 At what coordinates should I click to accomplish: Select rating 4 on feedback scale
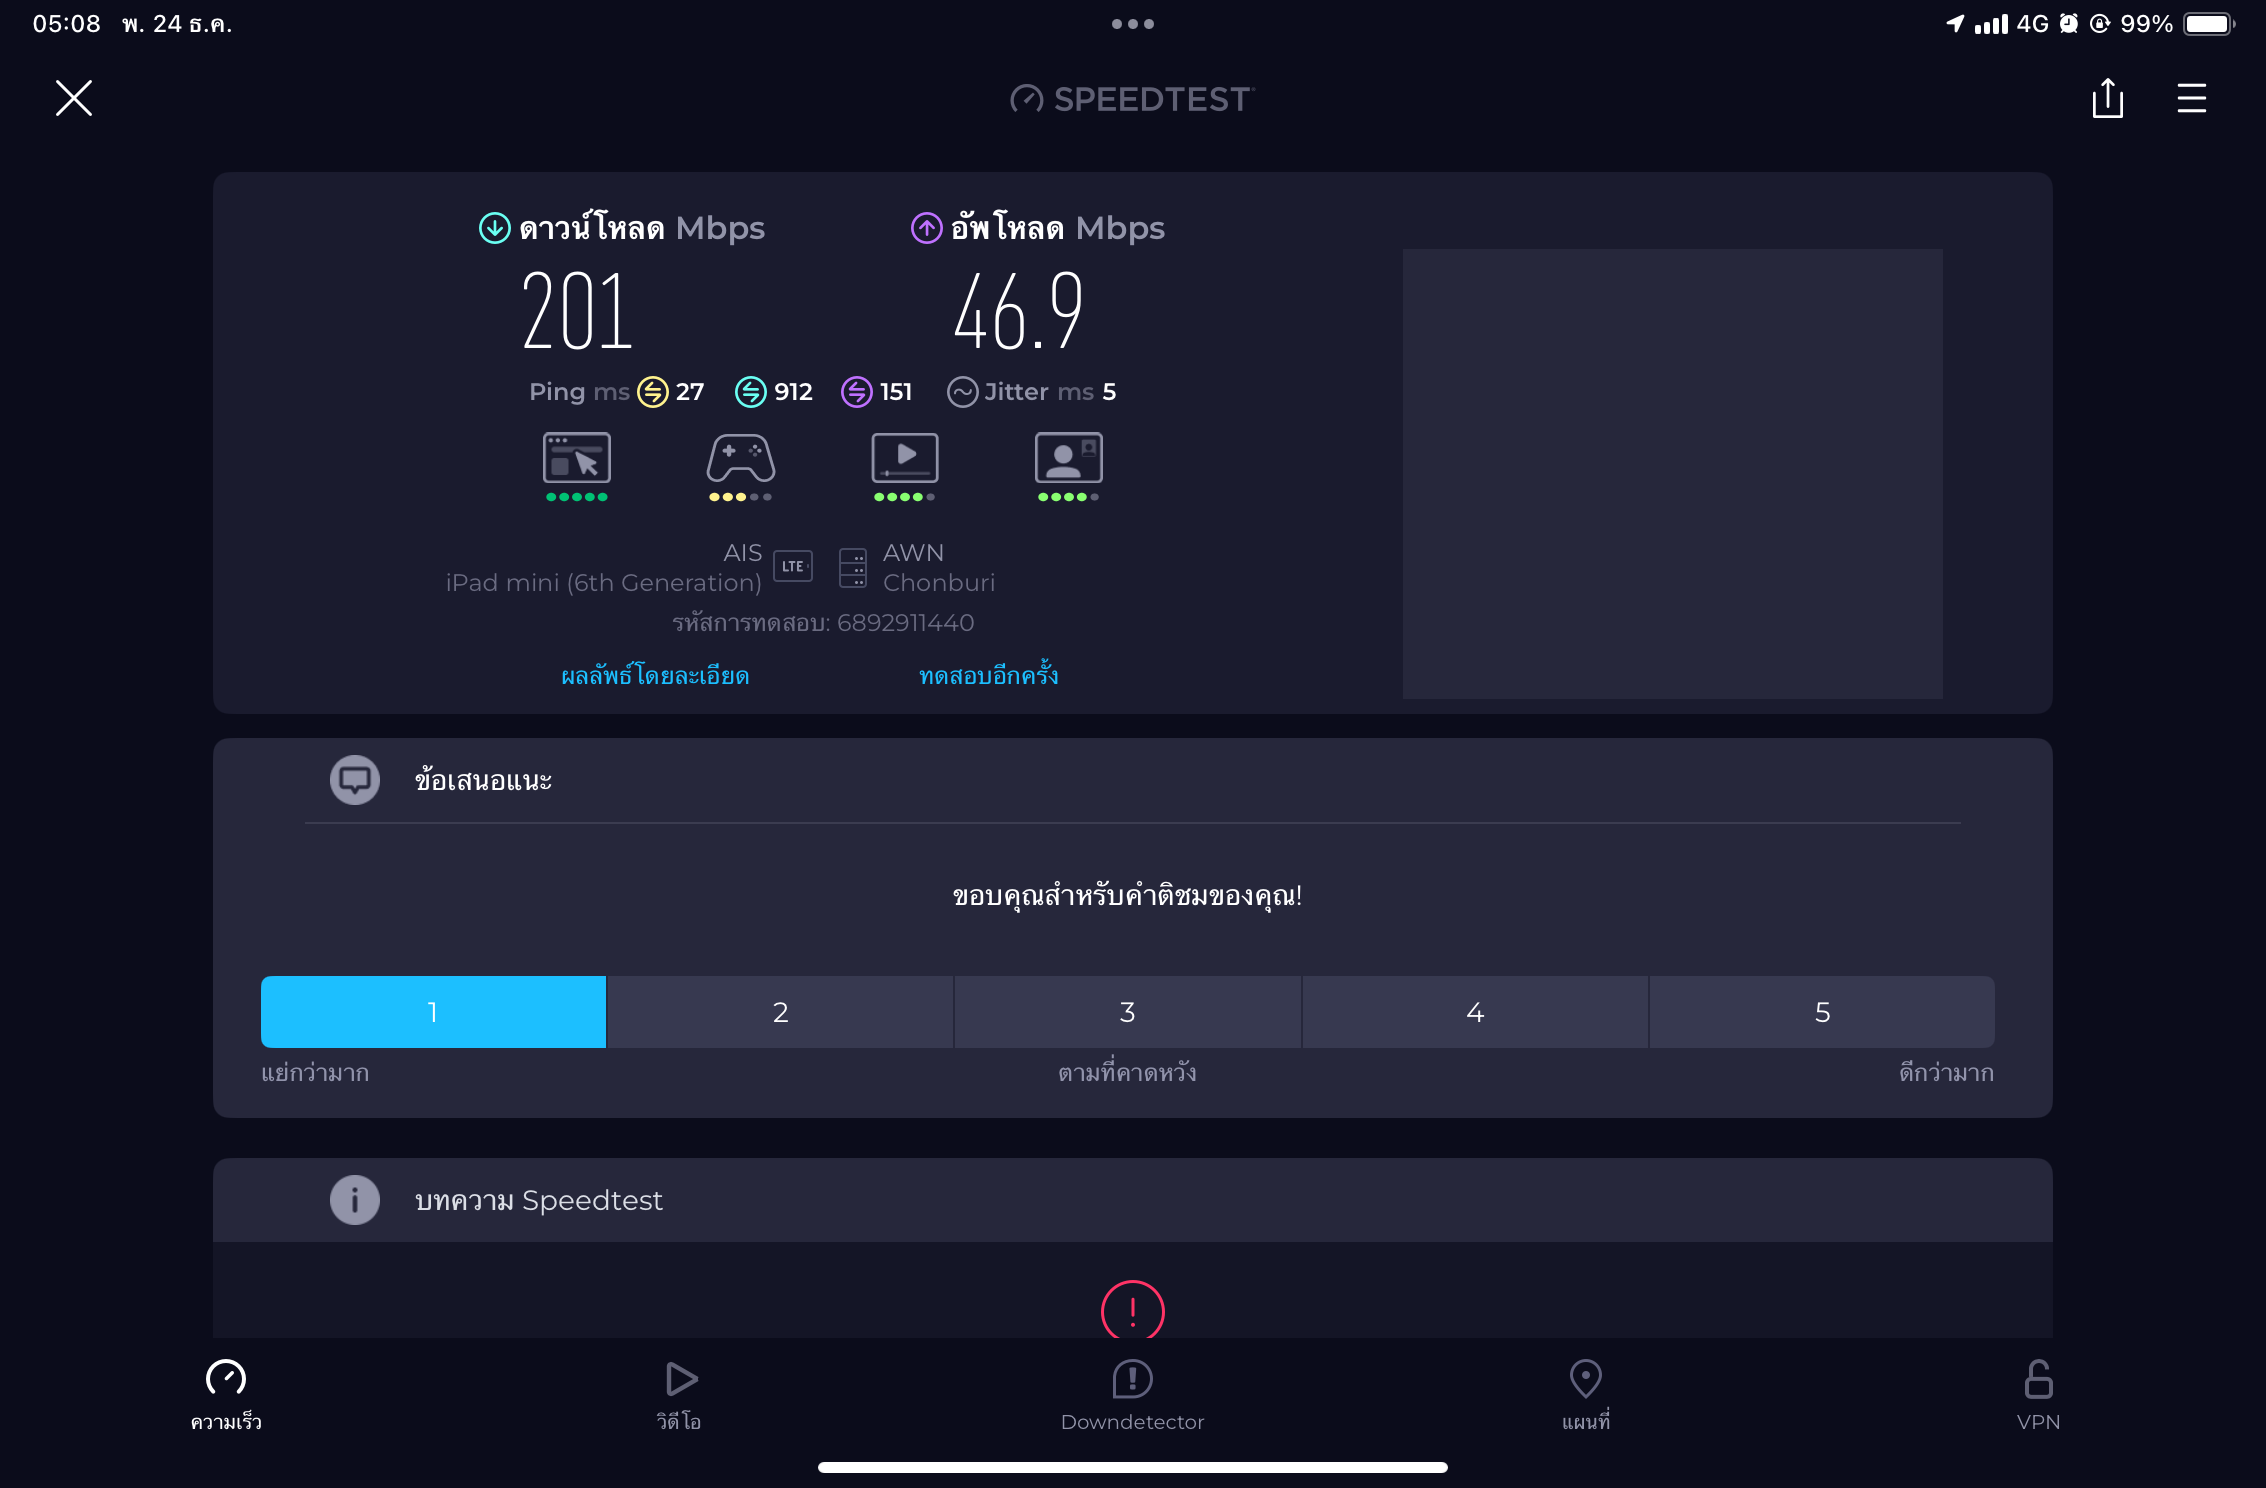pos(1475,1012)
